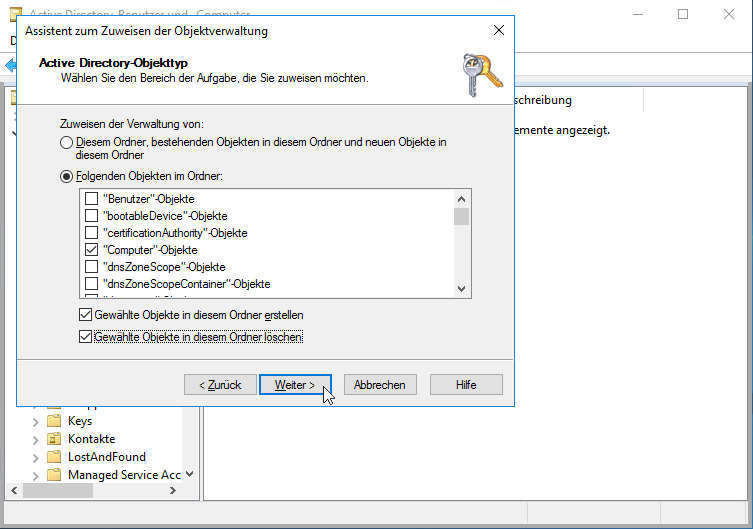Image resolution: width=753 pixels, height=529 pixels.
Task: Maximize the Active Directory main window
Action: coord(683,14)
